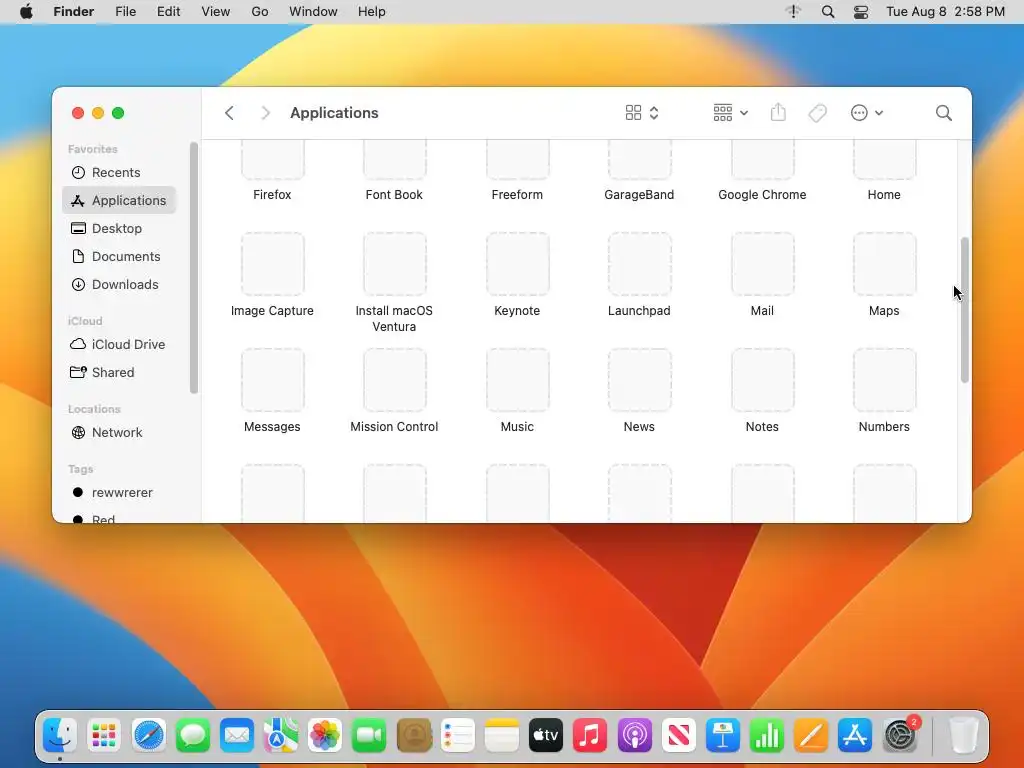Select Desktop in the sidebar
Screen dimensions: 1024x768
[119, 229]
